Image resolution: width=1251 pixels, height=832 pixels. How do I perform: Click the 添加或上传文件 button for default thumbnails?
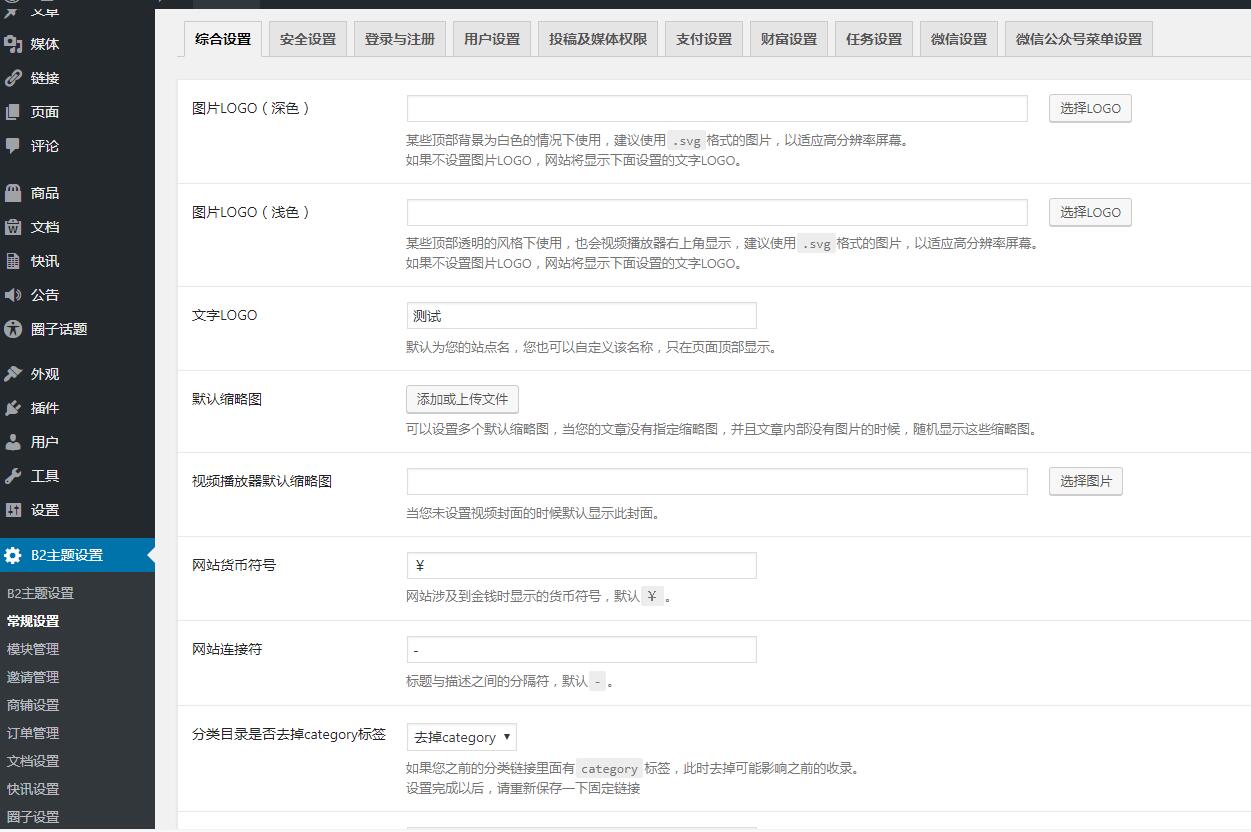(462, 398)
